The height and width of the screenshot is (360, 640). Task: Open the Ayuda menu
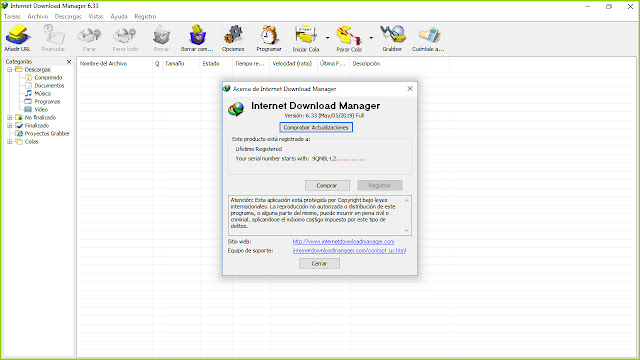tap(119, 16)
